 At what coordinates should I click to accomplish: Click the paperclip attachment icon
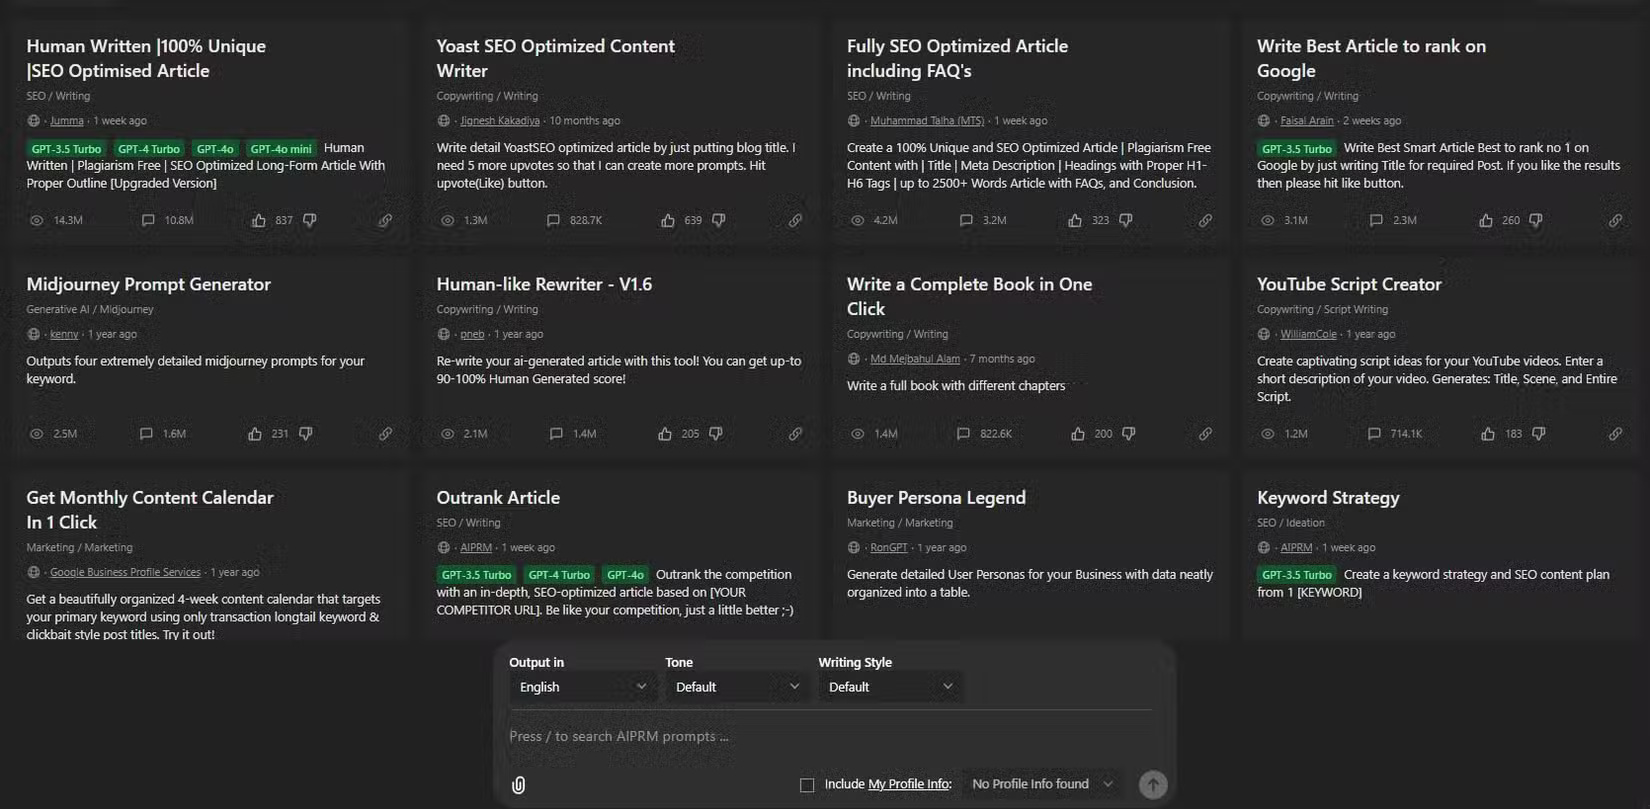[517, 784]
